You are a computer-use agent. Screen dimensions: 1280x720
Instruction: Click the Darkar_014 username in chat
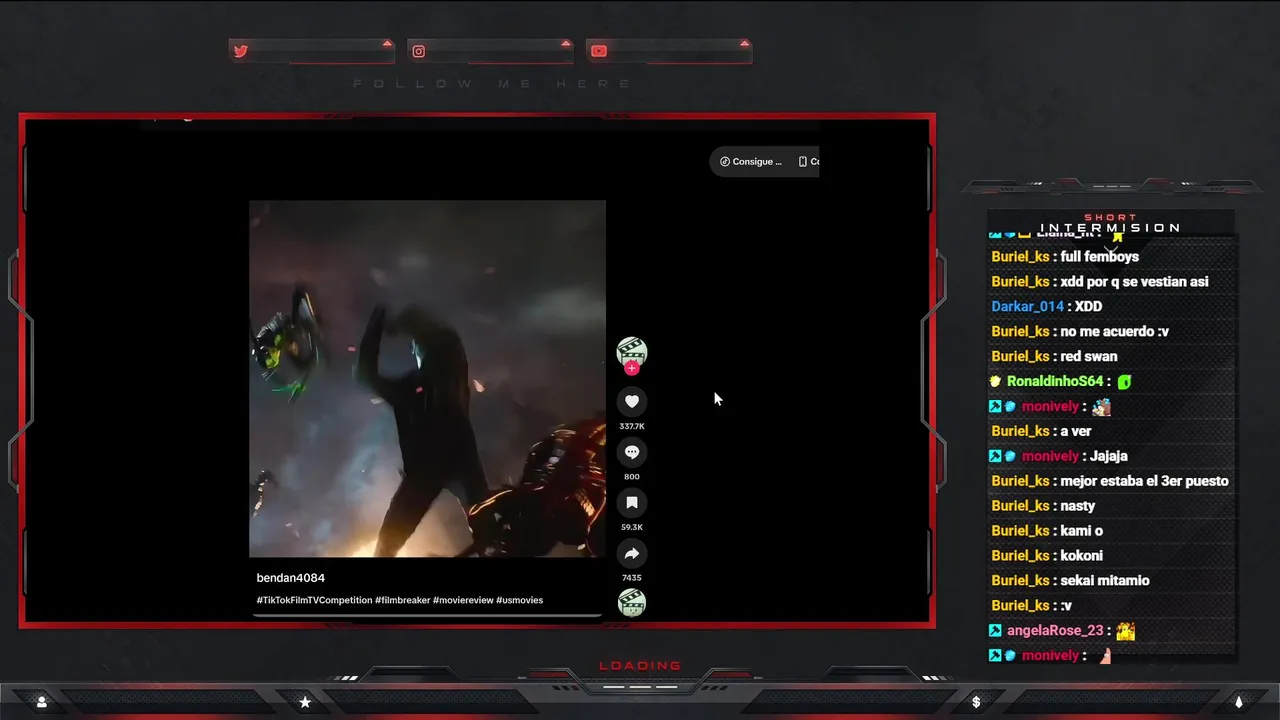(x=1027, y=307)
